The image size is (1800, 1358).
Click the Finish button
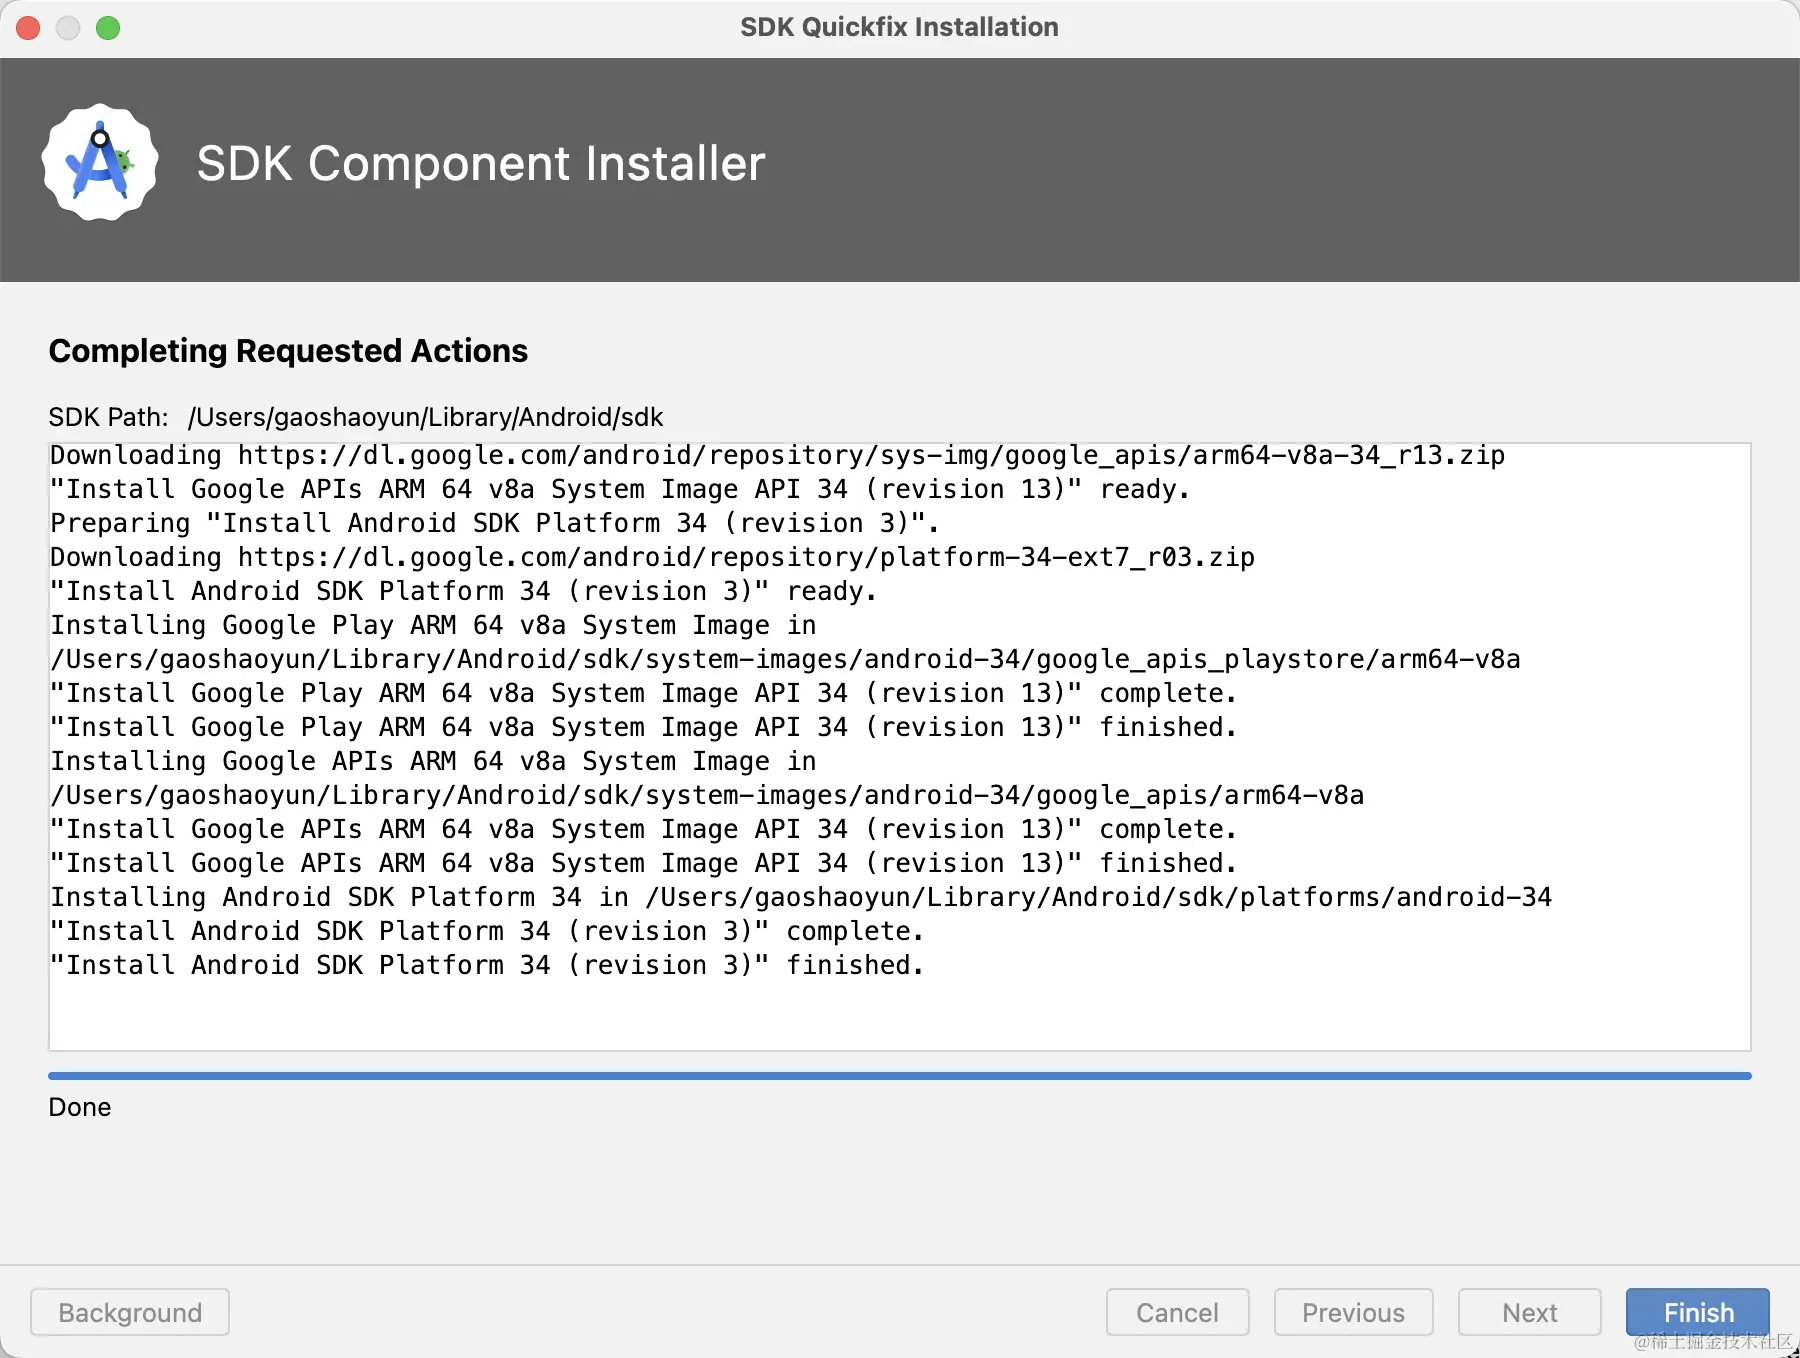click(x=1698, y=1312)
